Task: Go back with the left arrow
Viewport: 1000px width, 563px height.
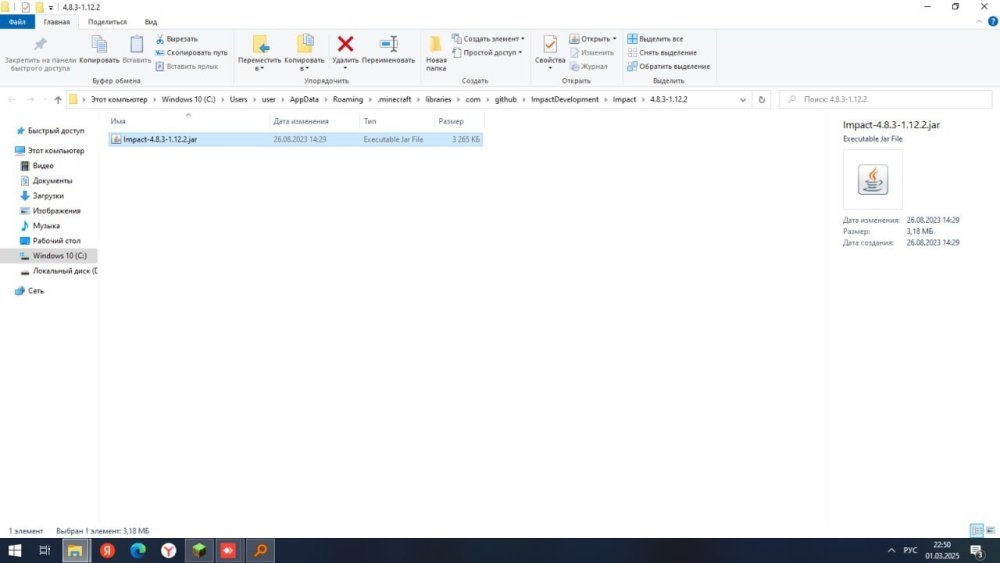Action: (11, 99)
